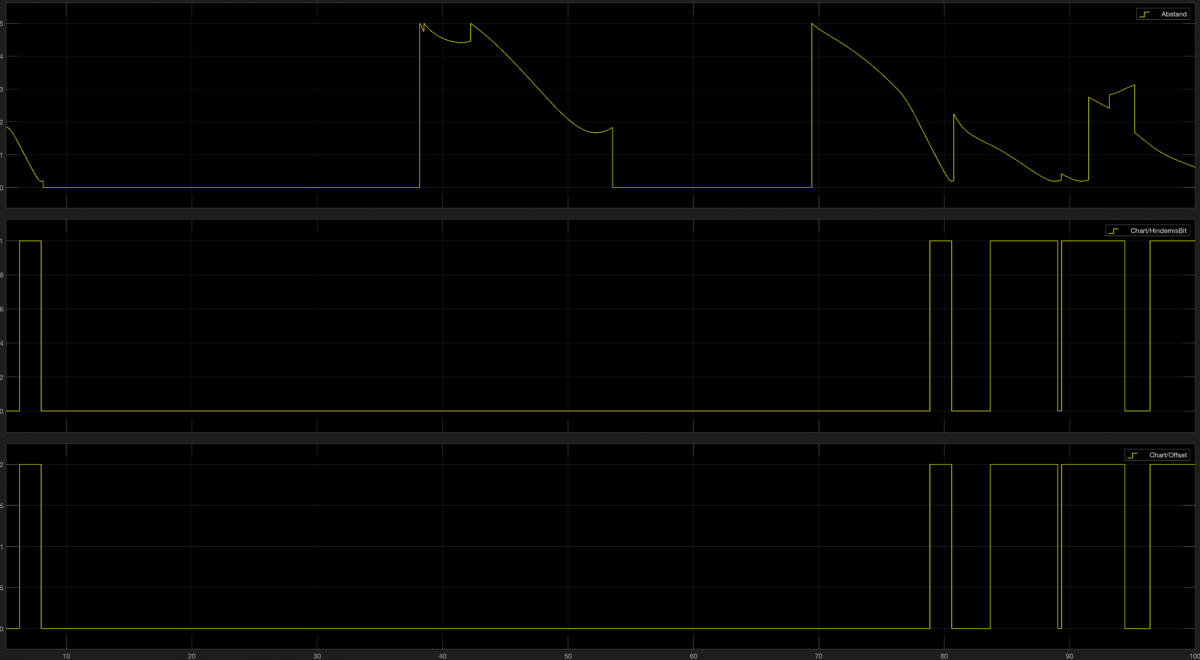Click the Abstand curve's rising edge at time 38

point(420,100)
